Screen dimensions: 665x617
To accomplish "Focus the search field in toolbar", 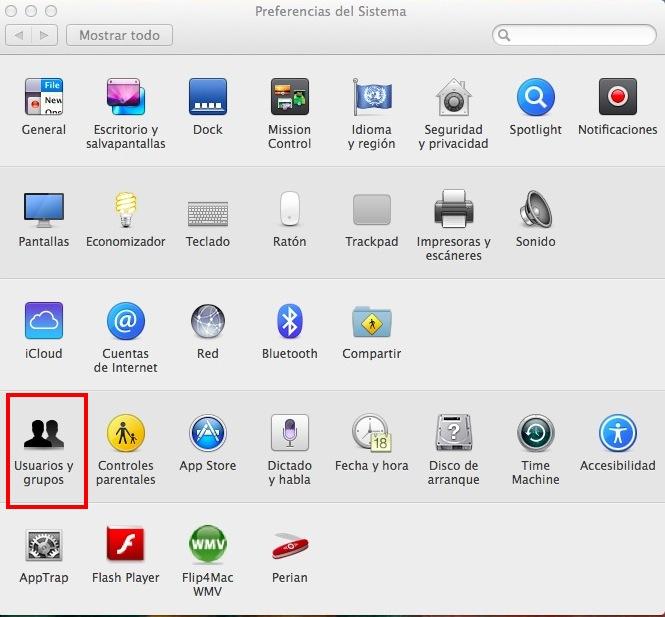I will (577, 35).
